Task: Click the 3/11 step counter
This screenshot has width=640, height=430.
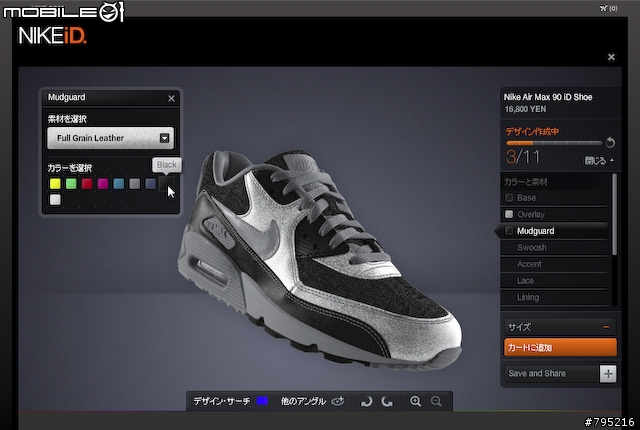Action: click(x=523, y=157)
